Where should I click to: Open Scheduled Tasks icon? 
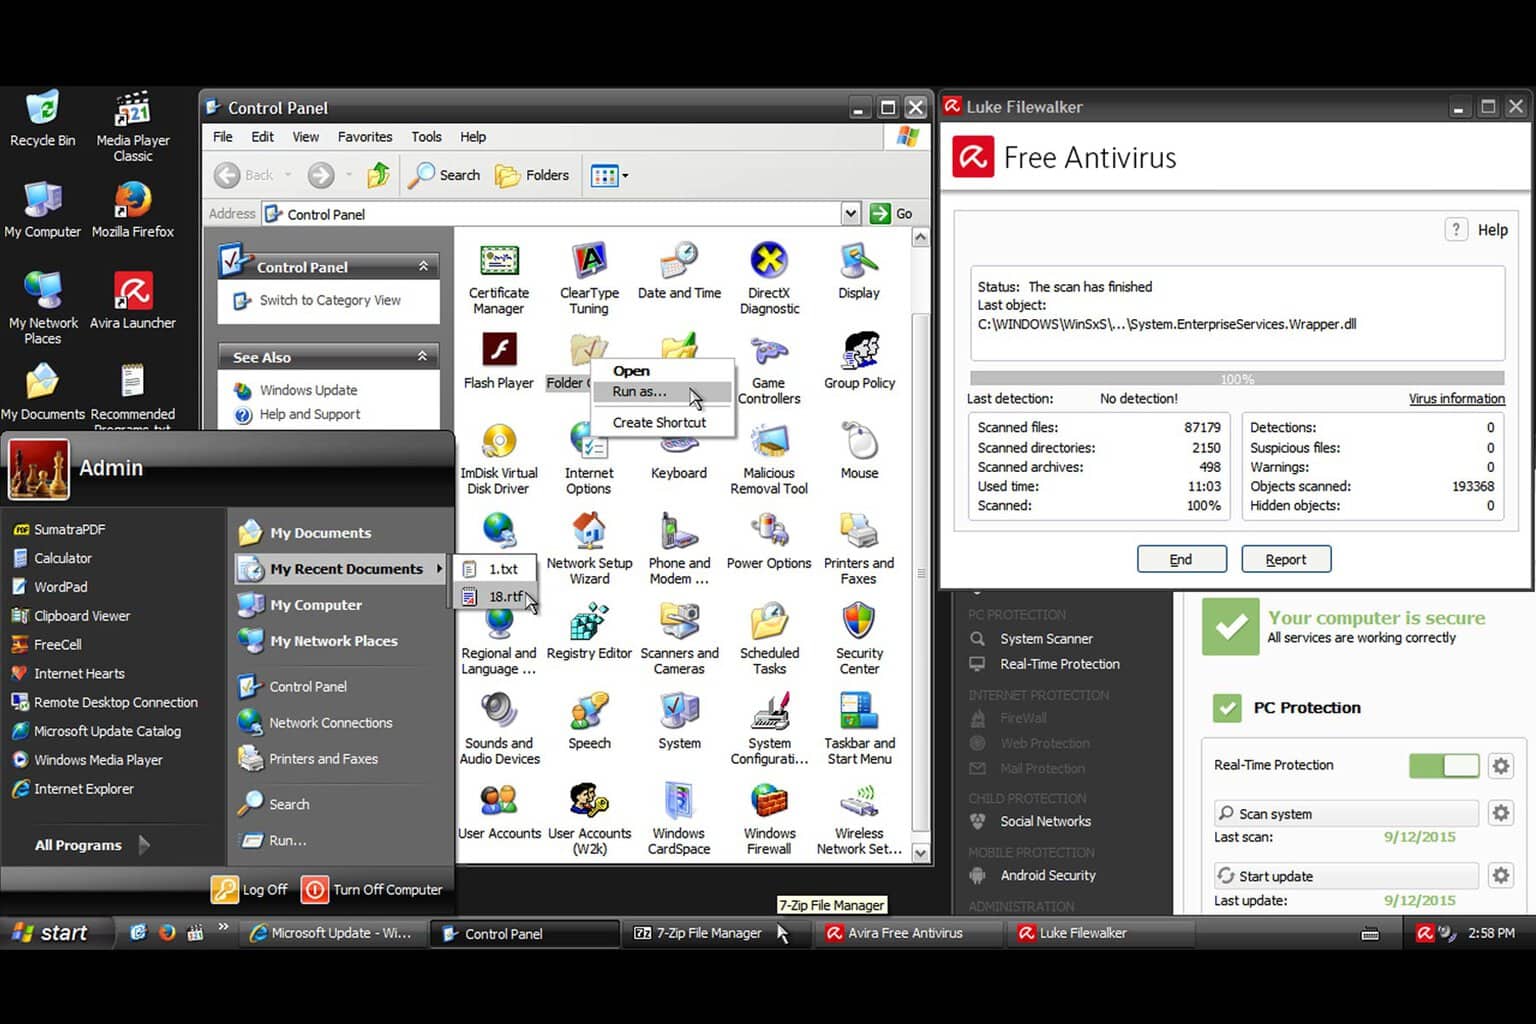tap(769, 638)
